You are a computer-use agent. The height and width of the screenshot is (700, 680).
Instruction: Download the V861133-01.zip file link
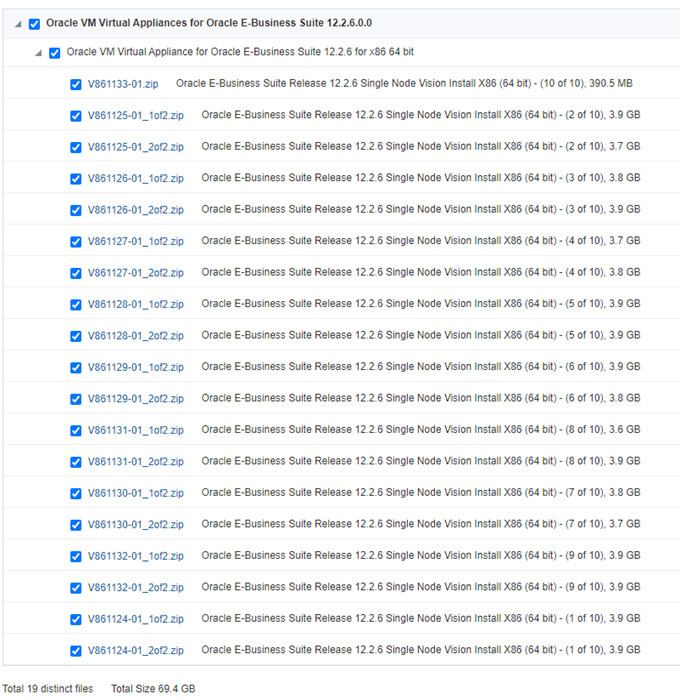tap(123, 84)
